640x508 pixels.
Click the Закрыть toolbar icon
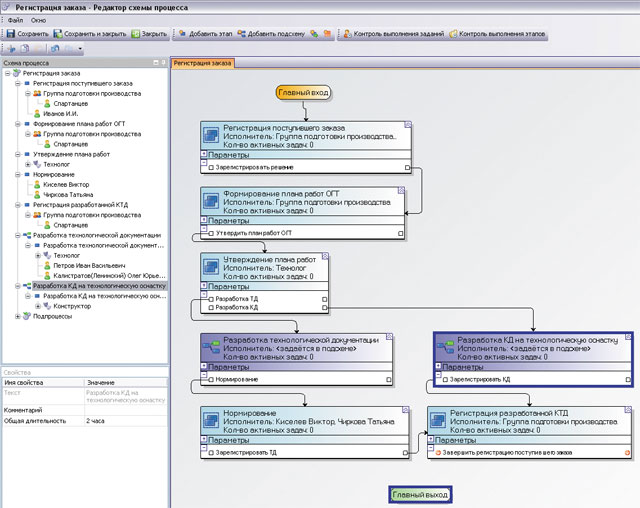(136, 34)
